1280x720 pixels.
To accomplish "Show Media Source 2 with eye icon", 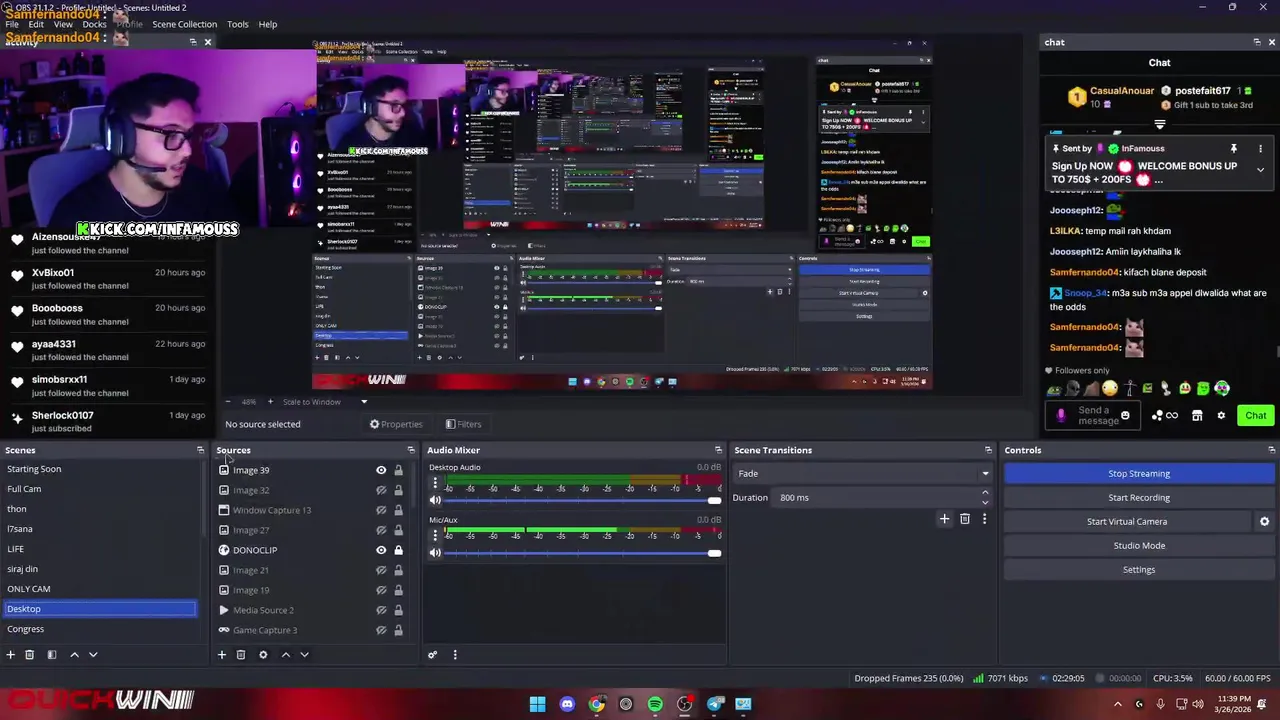I will [381, 610].
